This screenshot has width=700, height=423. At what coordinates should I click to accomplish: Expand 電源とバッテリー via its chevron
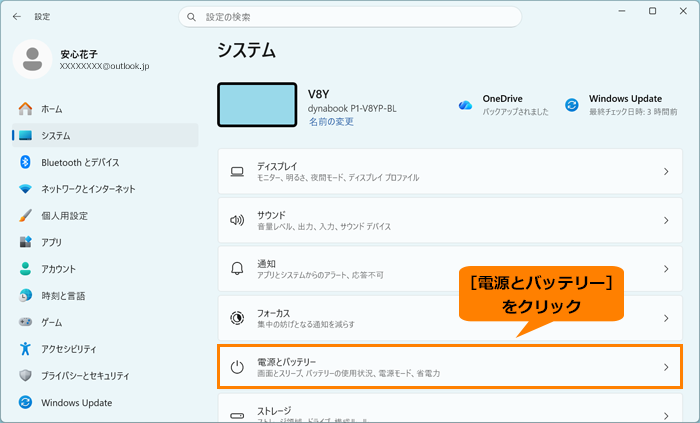click(666, 367)
